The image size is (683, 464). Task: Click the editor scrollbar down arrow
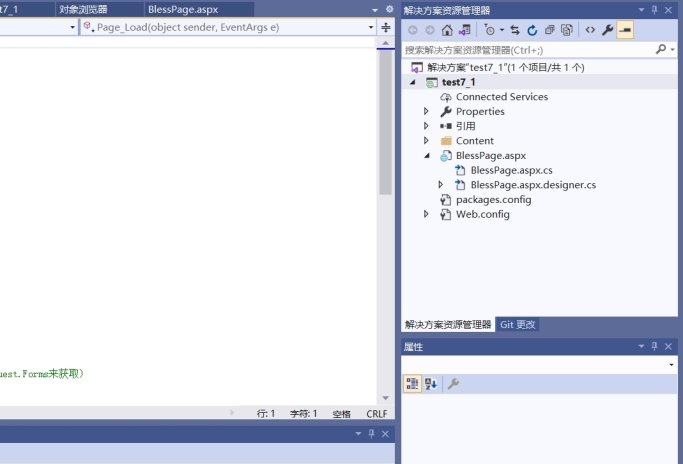[x=385, y=398]
